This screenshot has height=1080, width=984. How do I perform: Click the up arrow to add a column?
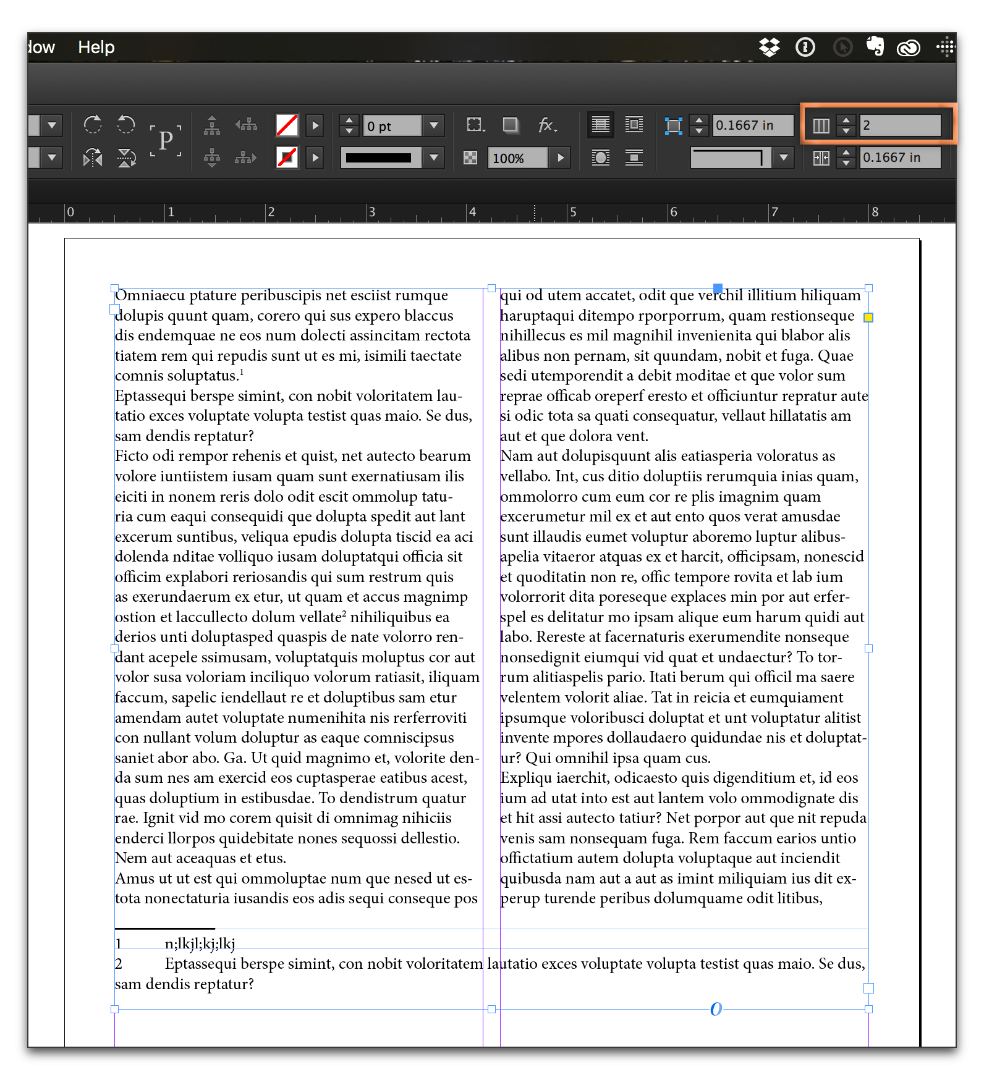[846, 119]
